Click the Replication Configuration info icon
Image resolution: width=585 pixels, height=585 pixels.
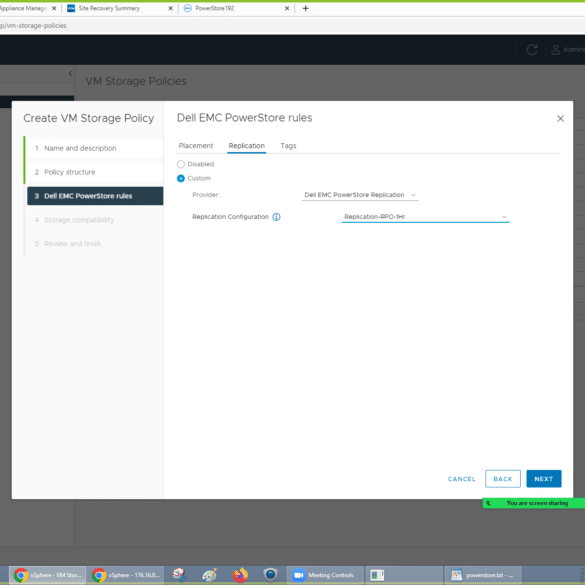pyautogui.click(x=276, y=217)
